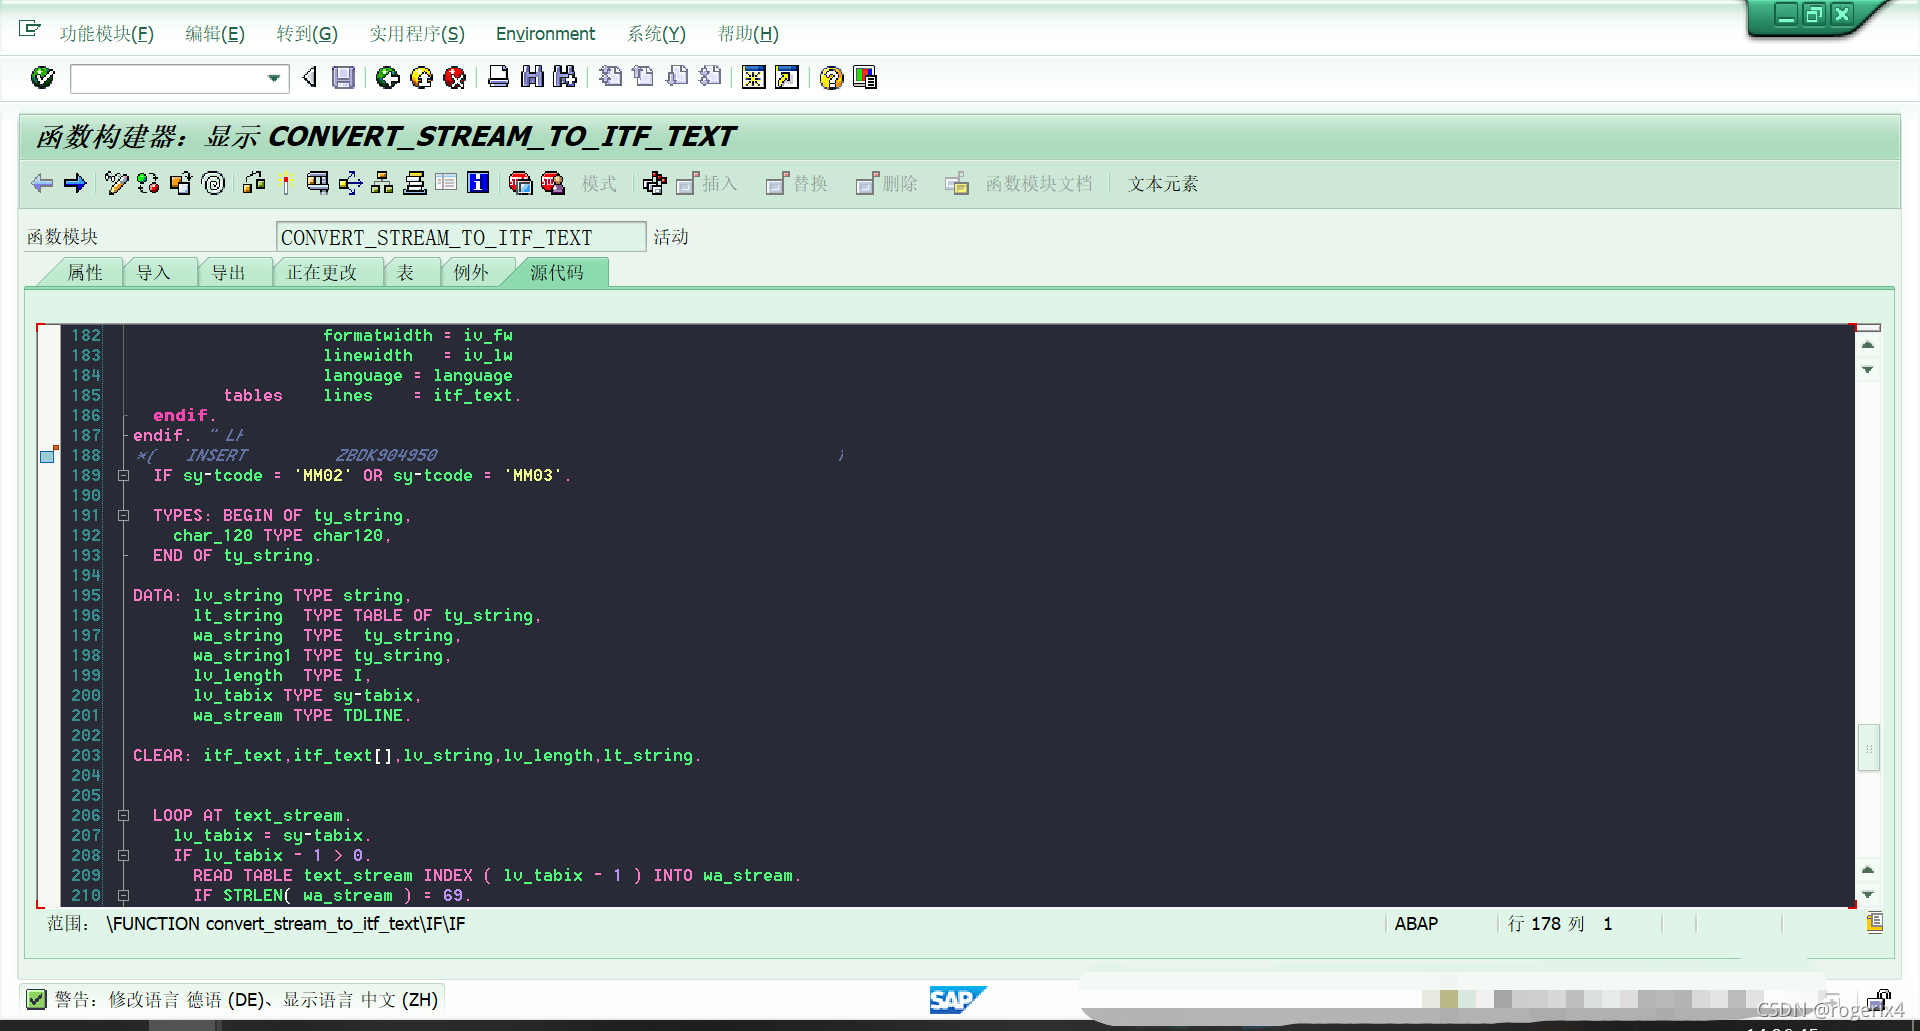Collapse the LOOP block at line 206

click(x=124, y=816)
